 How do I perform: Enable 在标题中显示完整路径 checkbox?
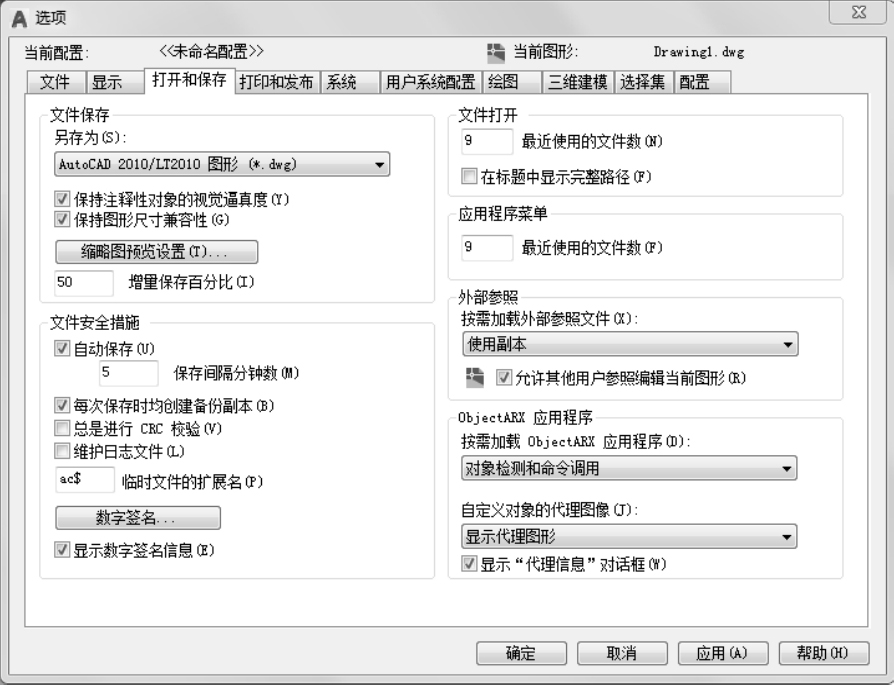[469, 176]
